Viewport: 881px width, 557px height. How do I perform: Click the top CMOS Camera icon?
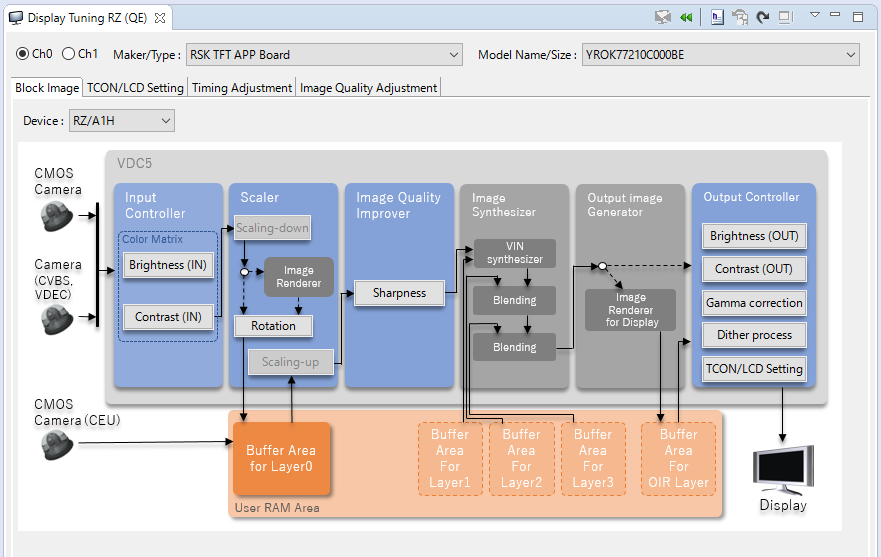[56, 215]
